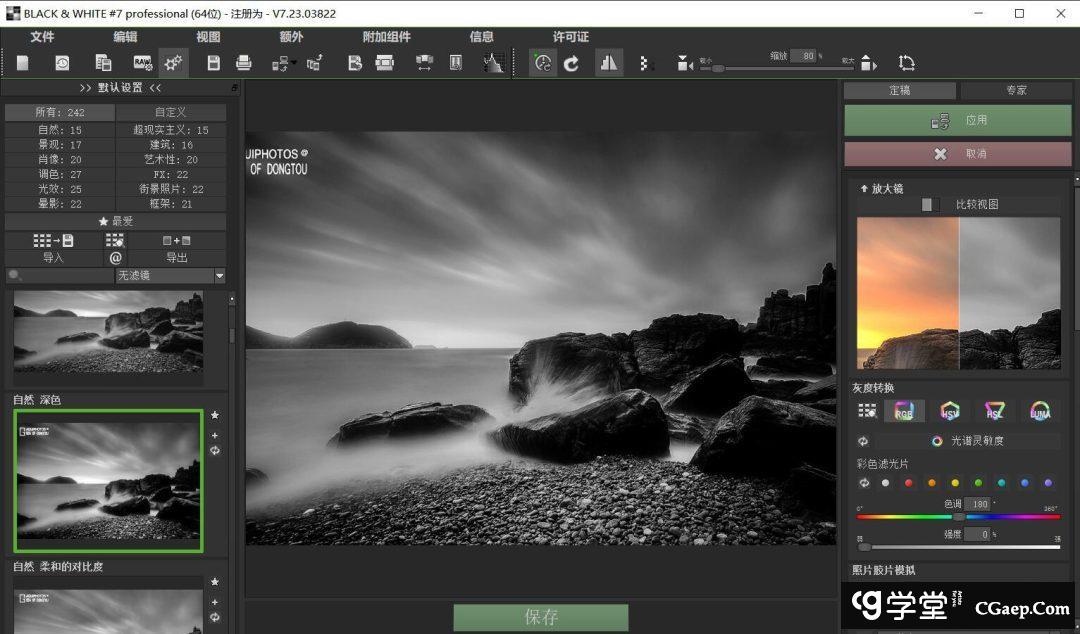Open the histogram icon in toolbar
This screenshot has width=1080, height=634.
click(x=492, y=63)
